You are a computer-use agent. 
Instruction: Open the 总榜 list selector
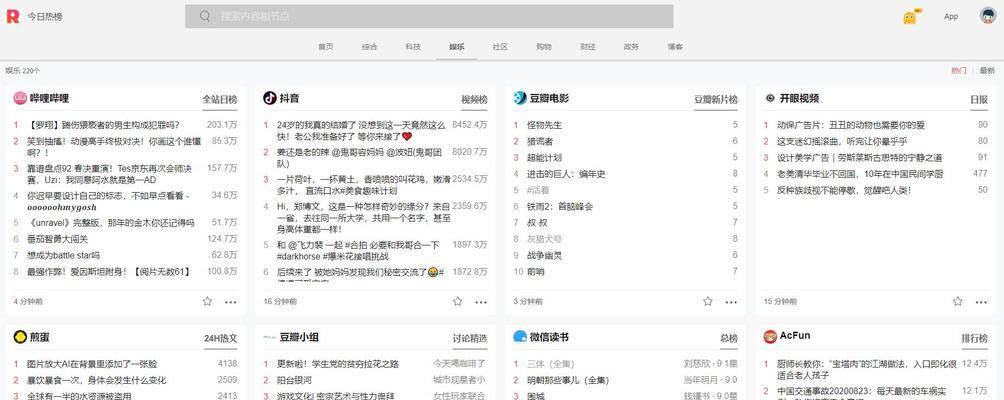pos(729,338)
